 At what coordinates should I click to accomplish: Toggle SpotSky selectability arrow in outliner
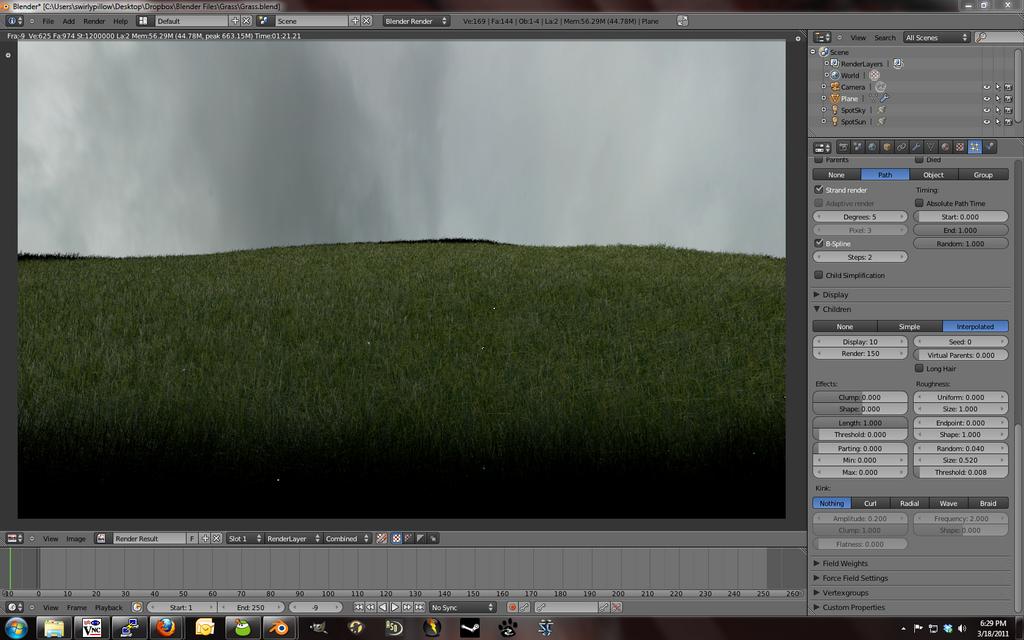pyautogui.click(x=997, y=110)
